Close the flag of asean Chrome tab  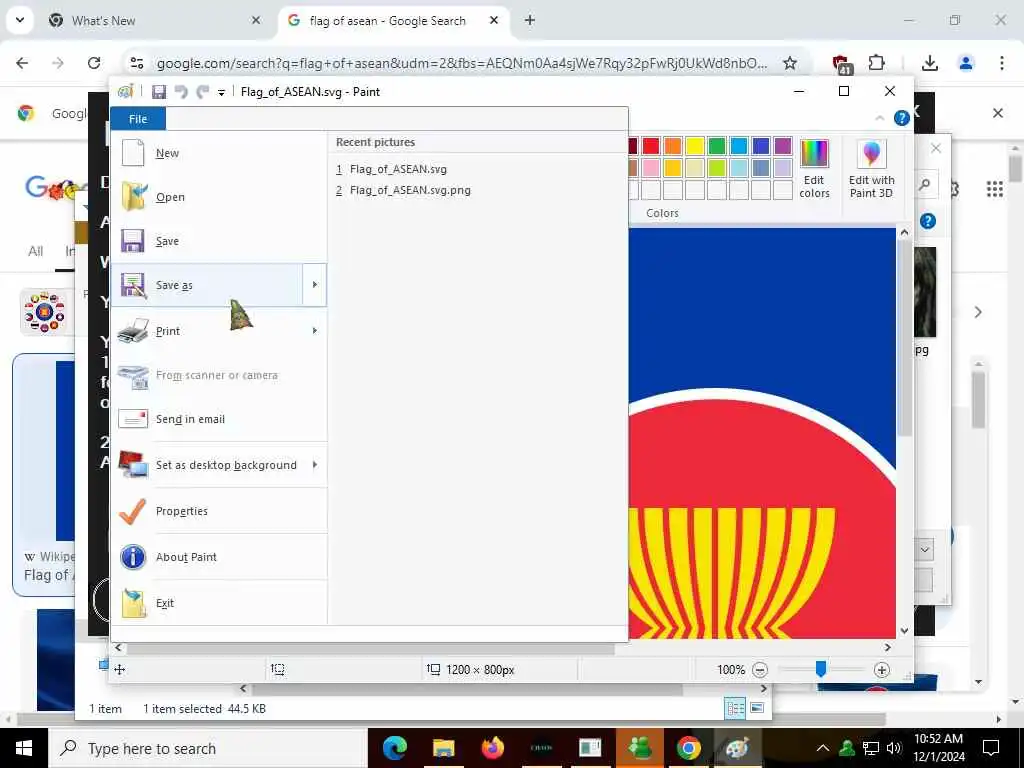(x=494, y=20)
